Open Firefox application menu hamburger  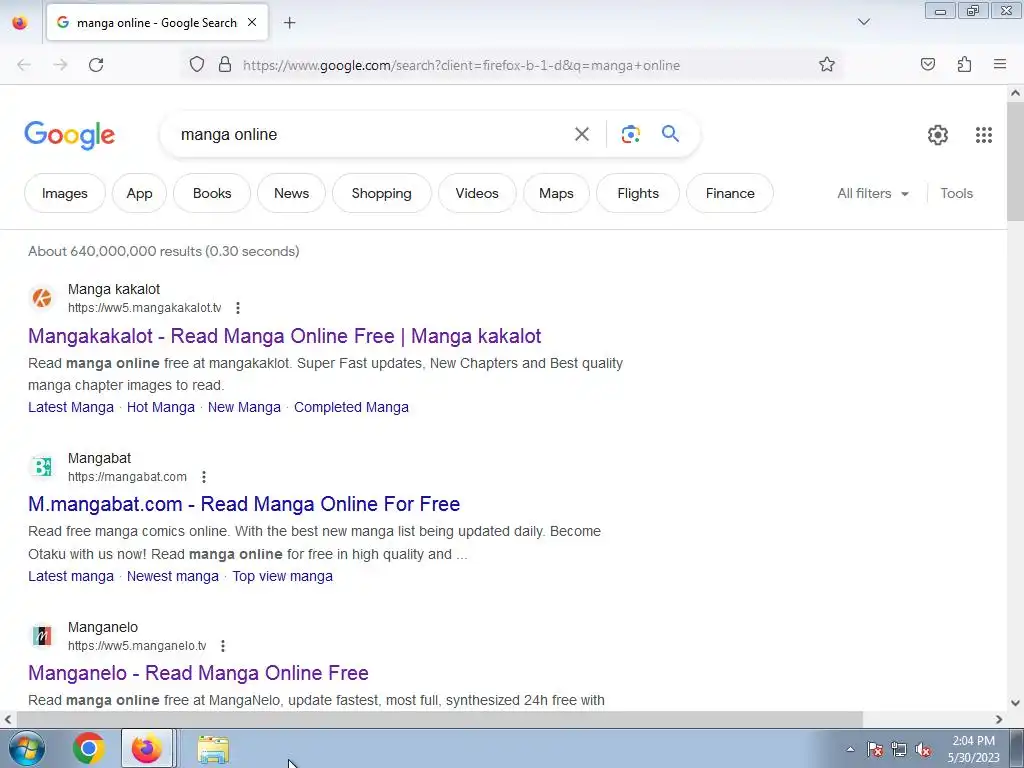click(1000, 65)
